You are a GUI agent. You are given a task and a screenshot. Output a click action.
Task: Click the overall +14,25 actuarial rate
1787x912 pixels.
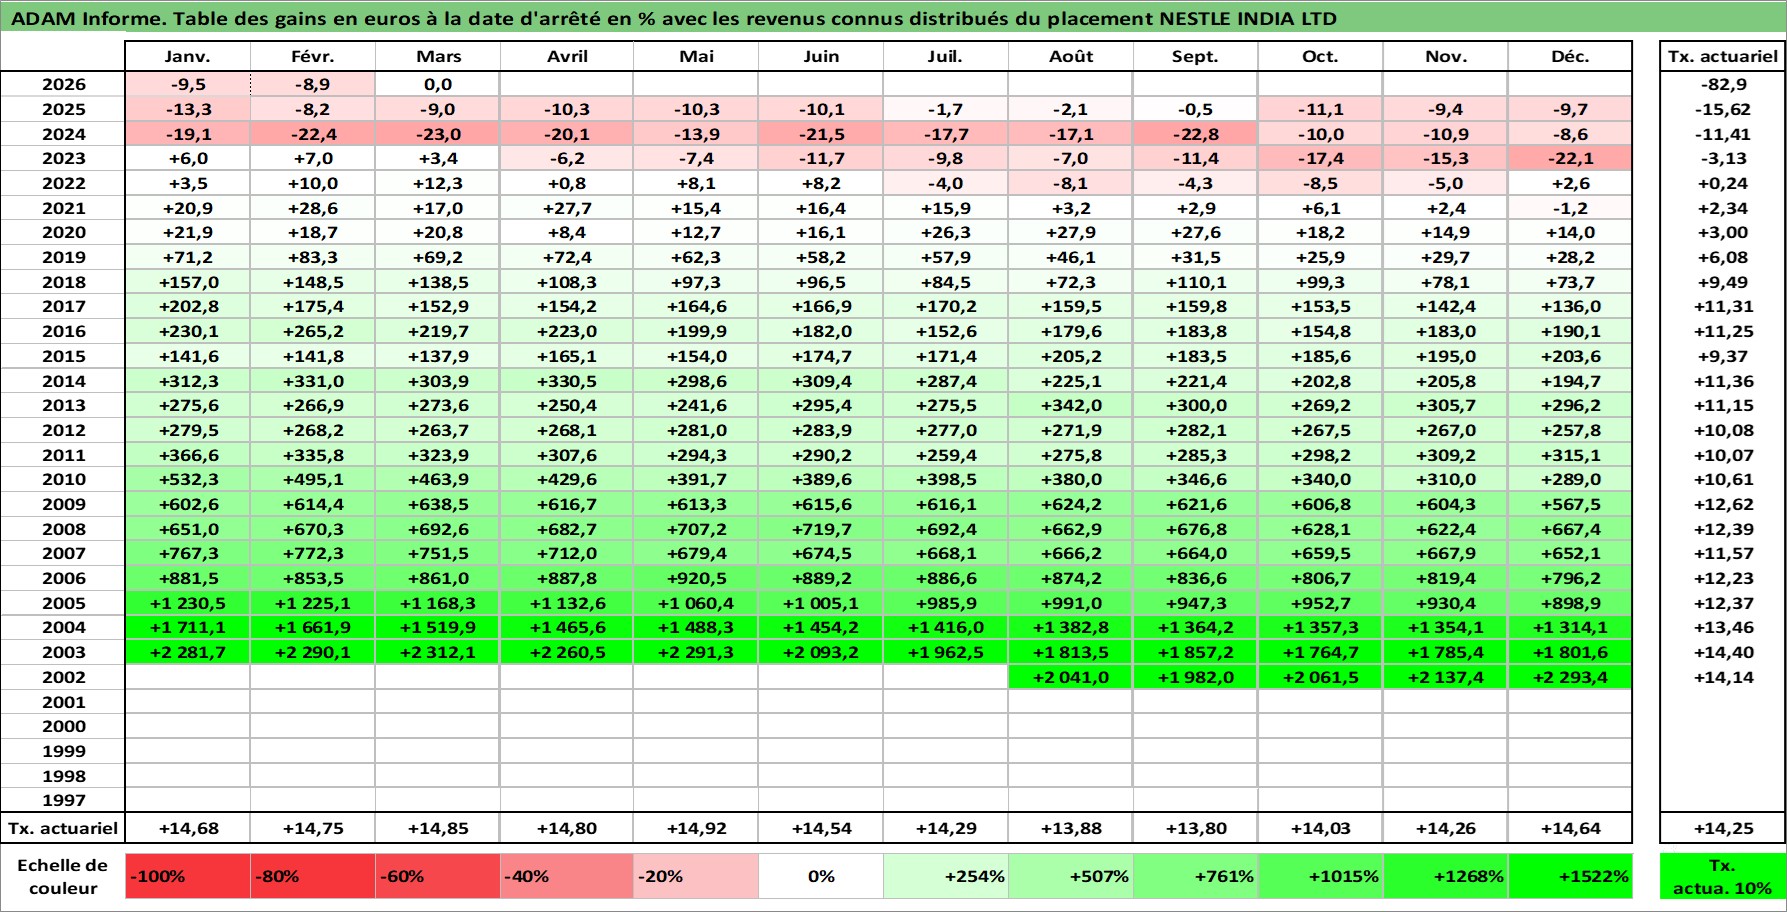click(x=1723, y=828)
